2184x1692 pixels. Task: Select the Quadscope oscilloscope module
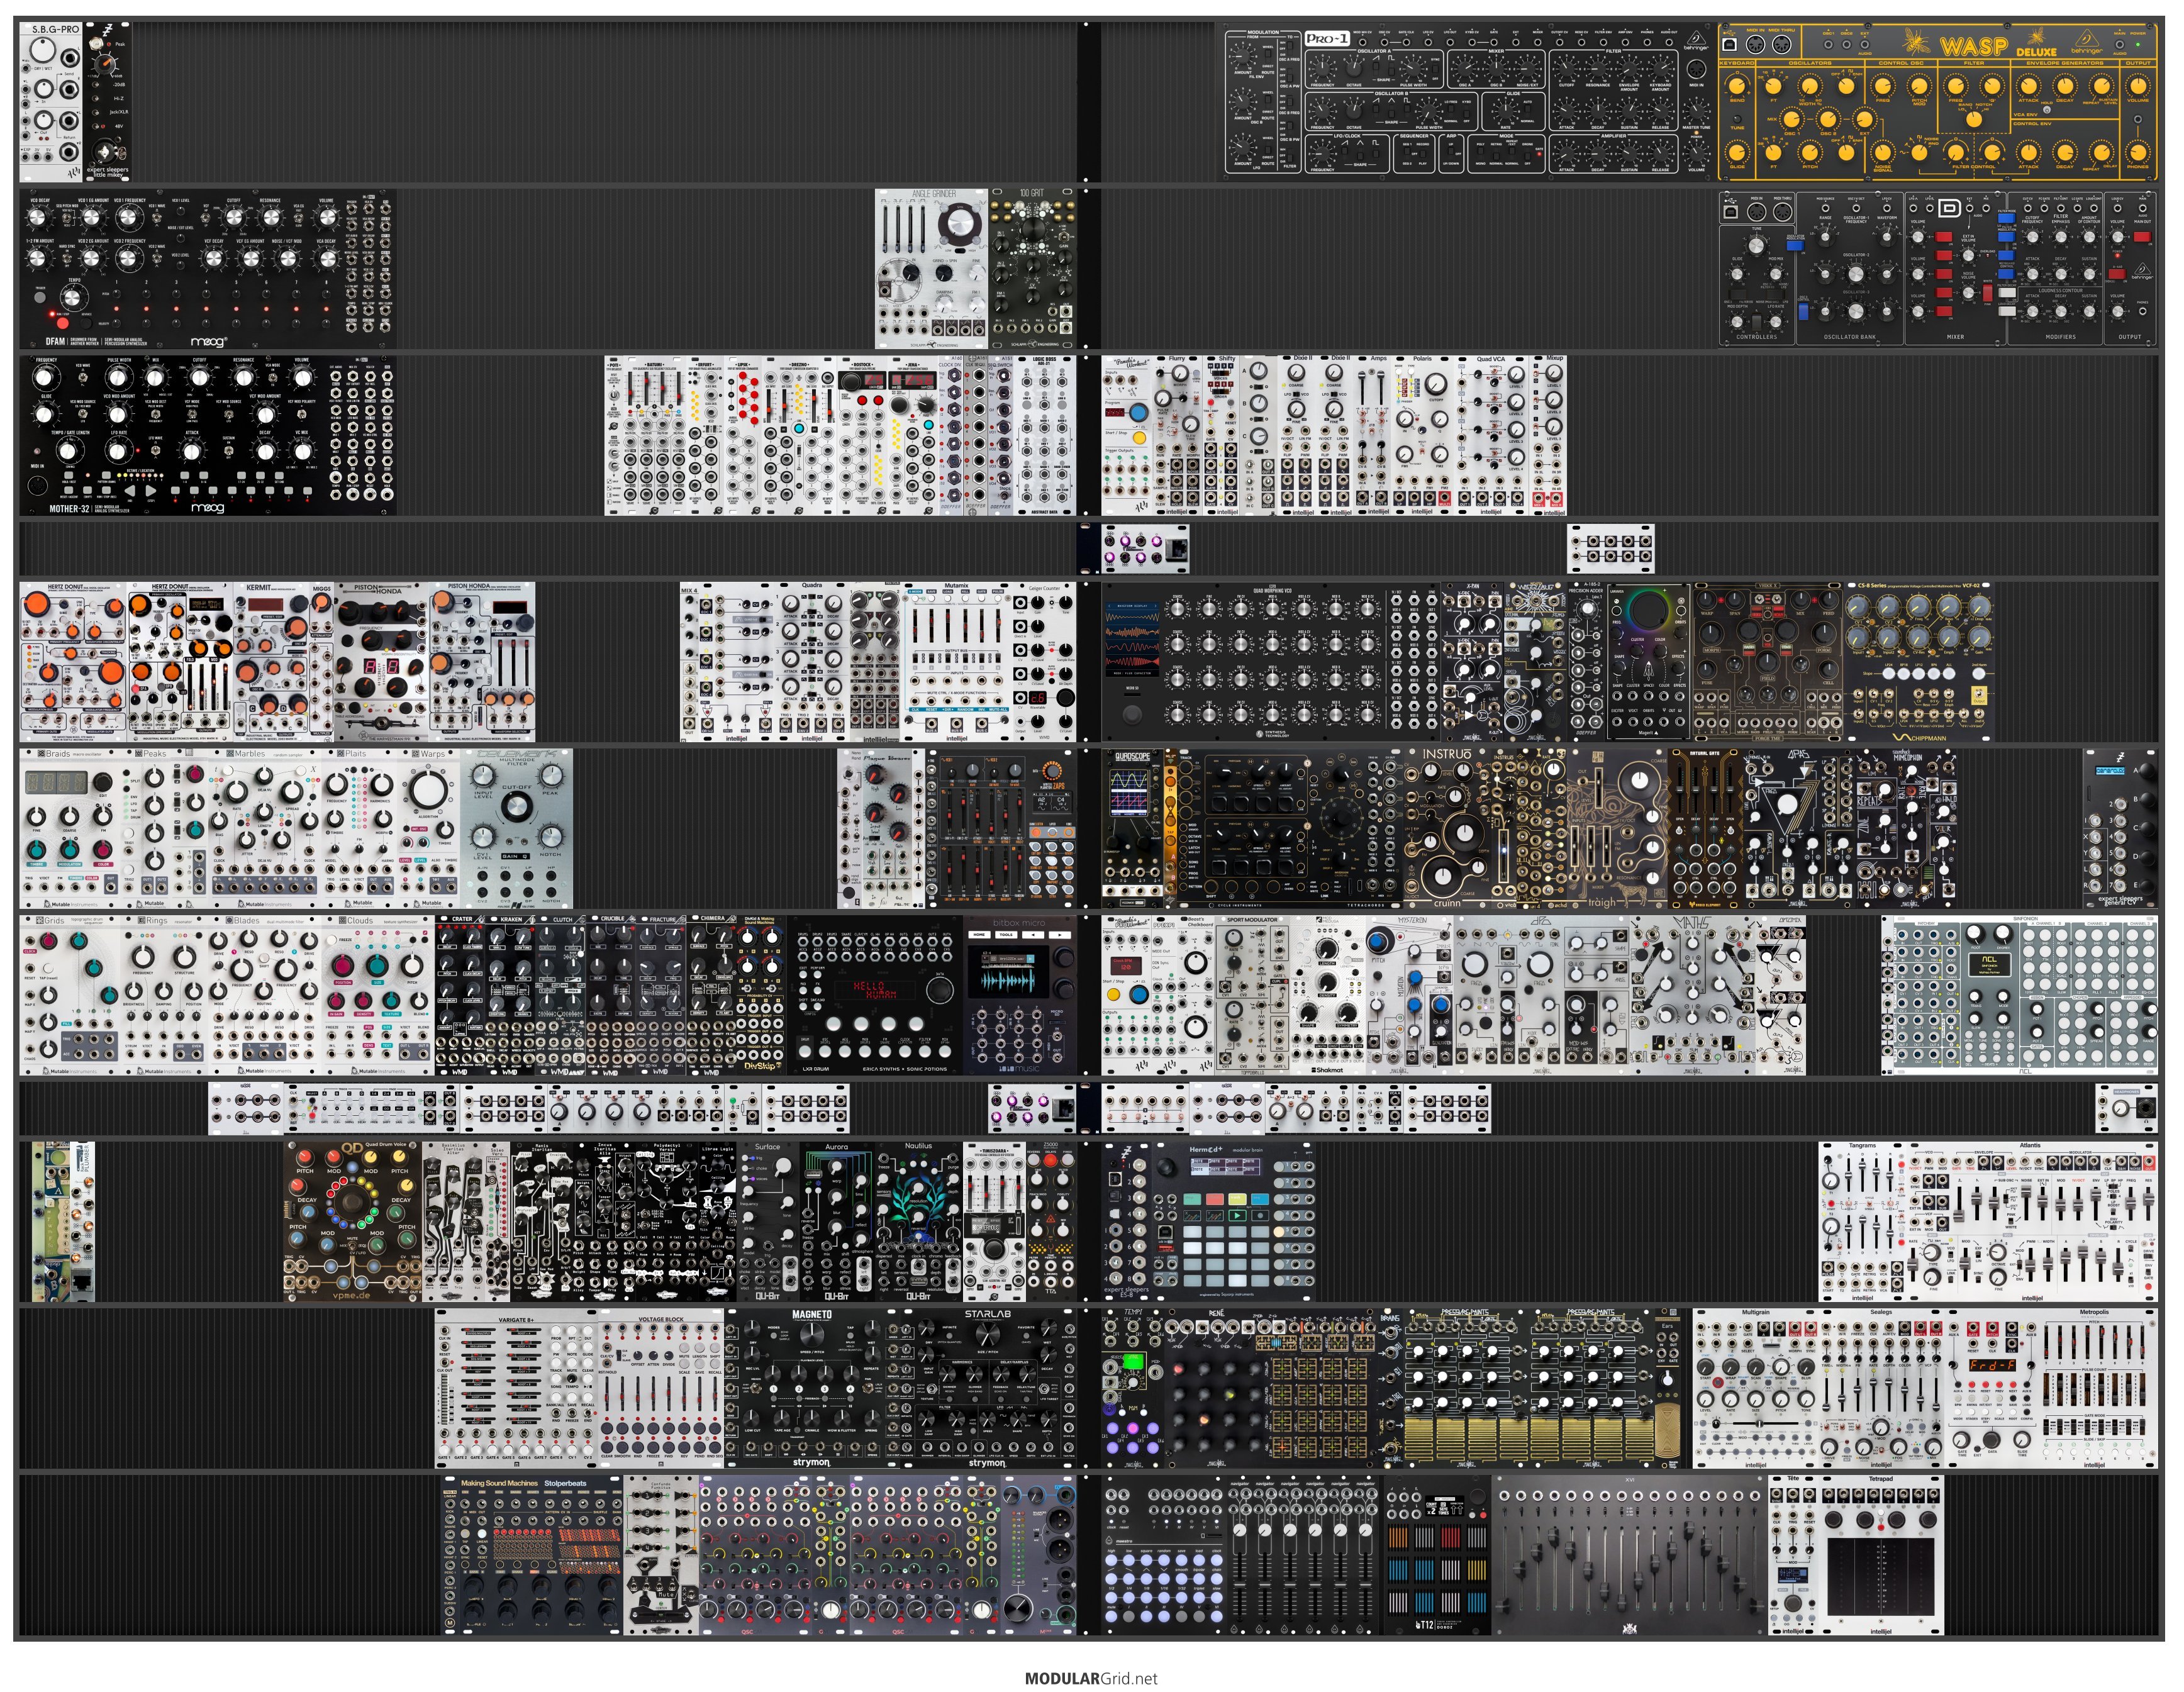coord(1133,829)
